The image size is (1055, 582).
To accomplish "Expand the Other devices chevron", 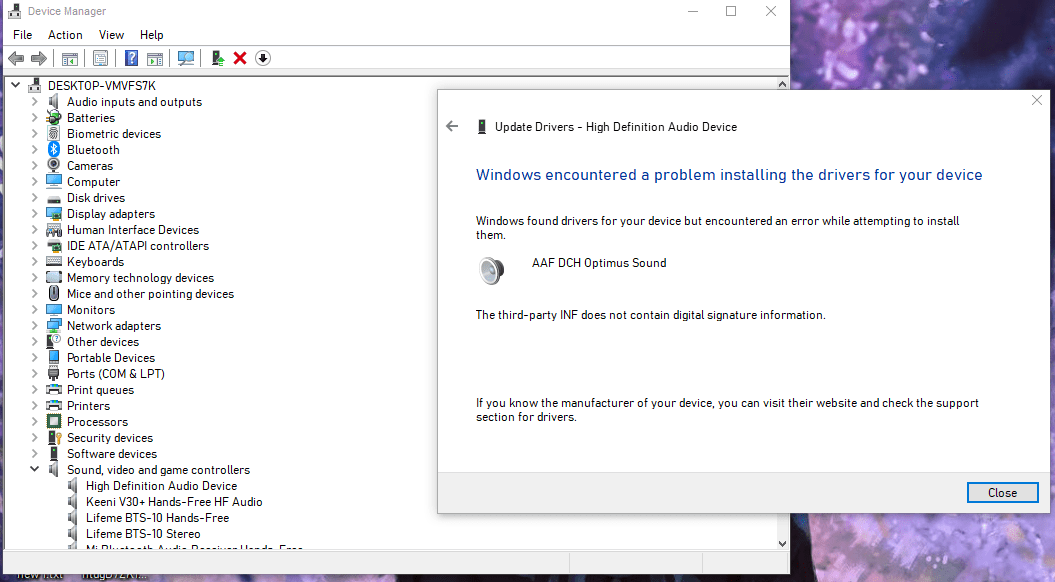I will (34, 342).
